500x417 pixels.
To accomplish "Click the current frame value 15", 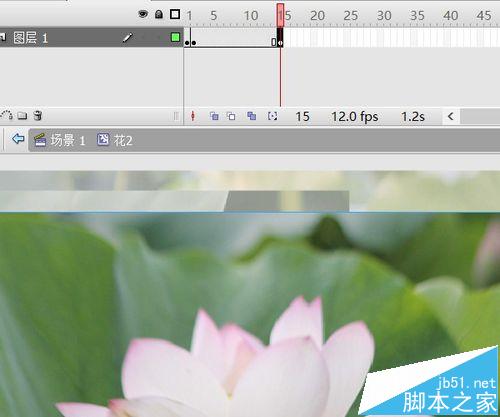I will click(x=302, y=117).
